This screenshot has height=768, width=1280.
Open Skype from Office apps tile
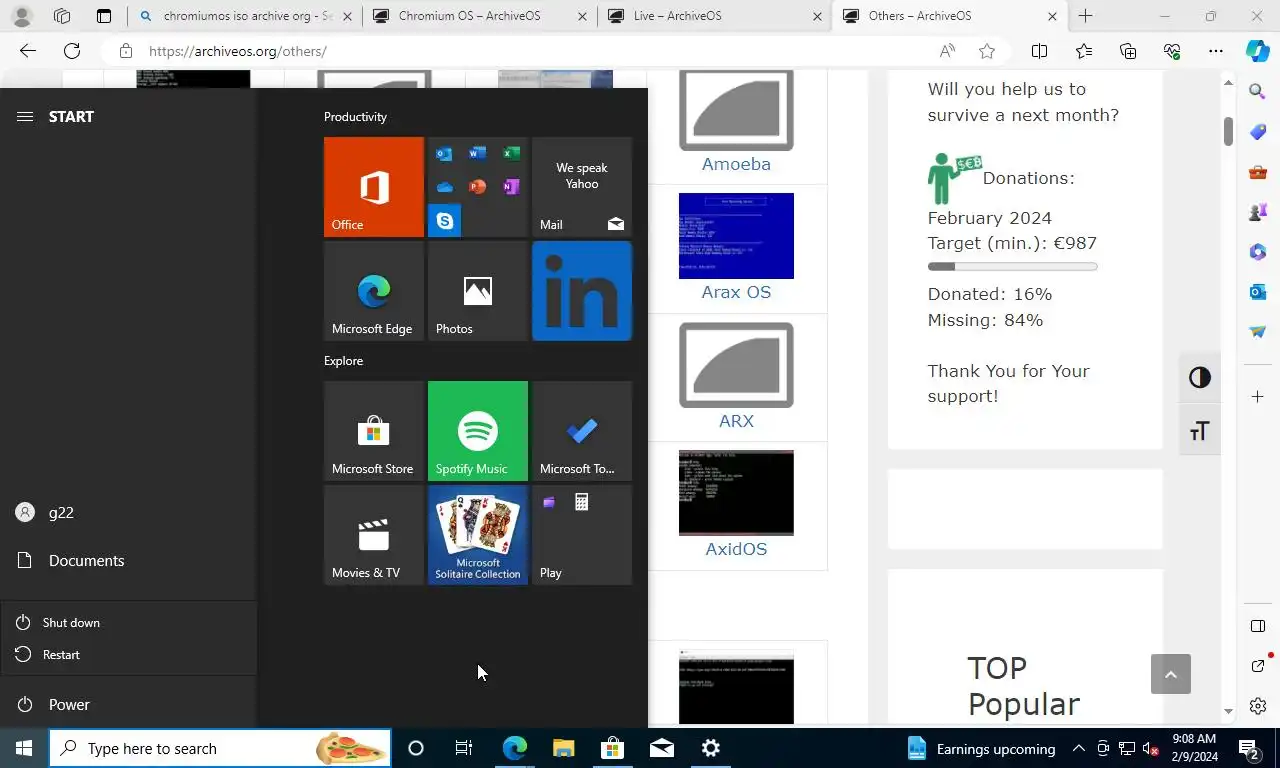pos(445,220)
